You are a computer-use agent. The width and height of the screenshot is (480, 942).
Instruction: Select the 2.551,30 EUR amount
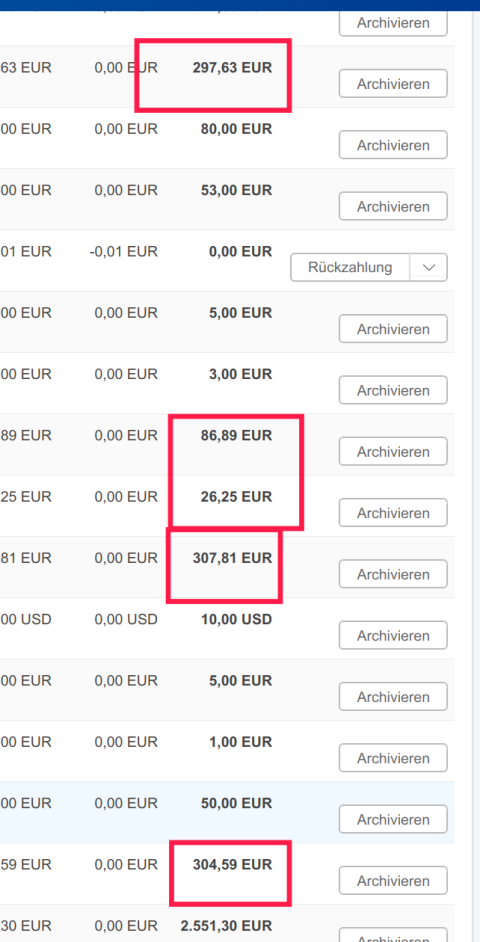226,925
